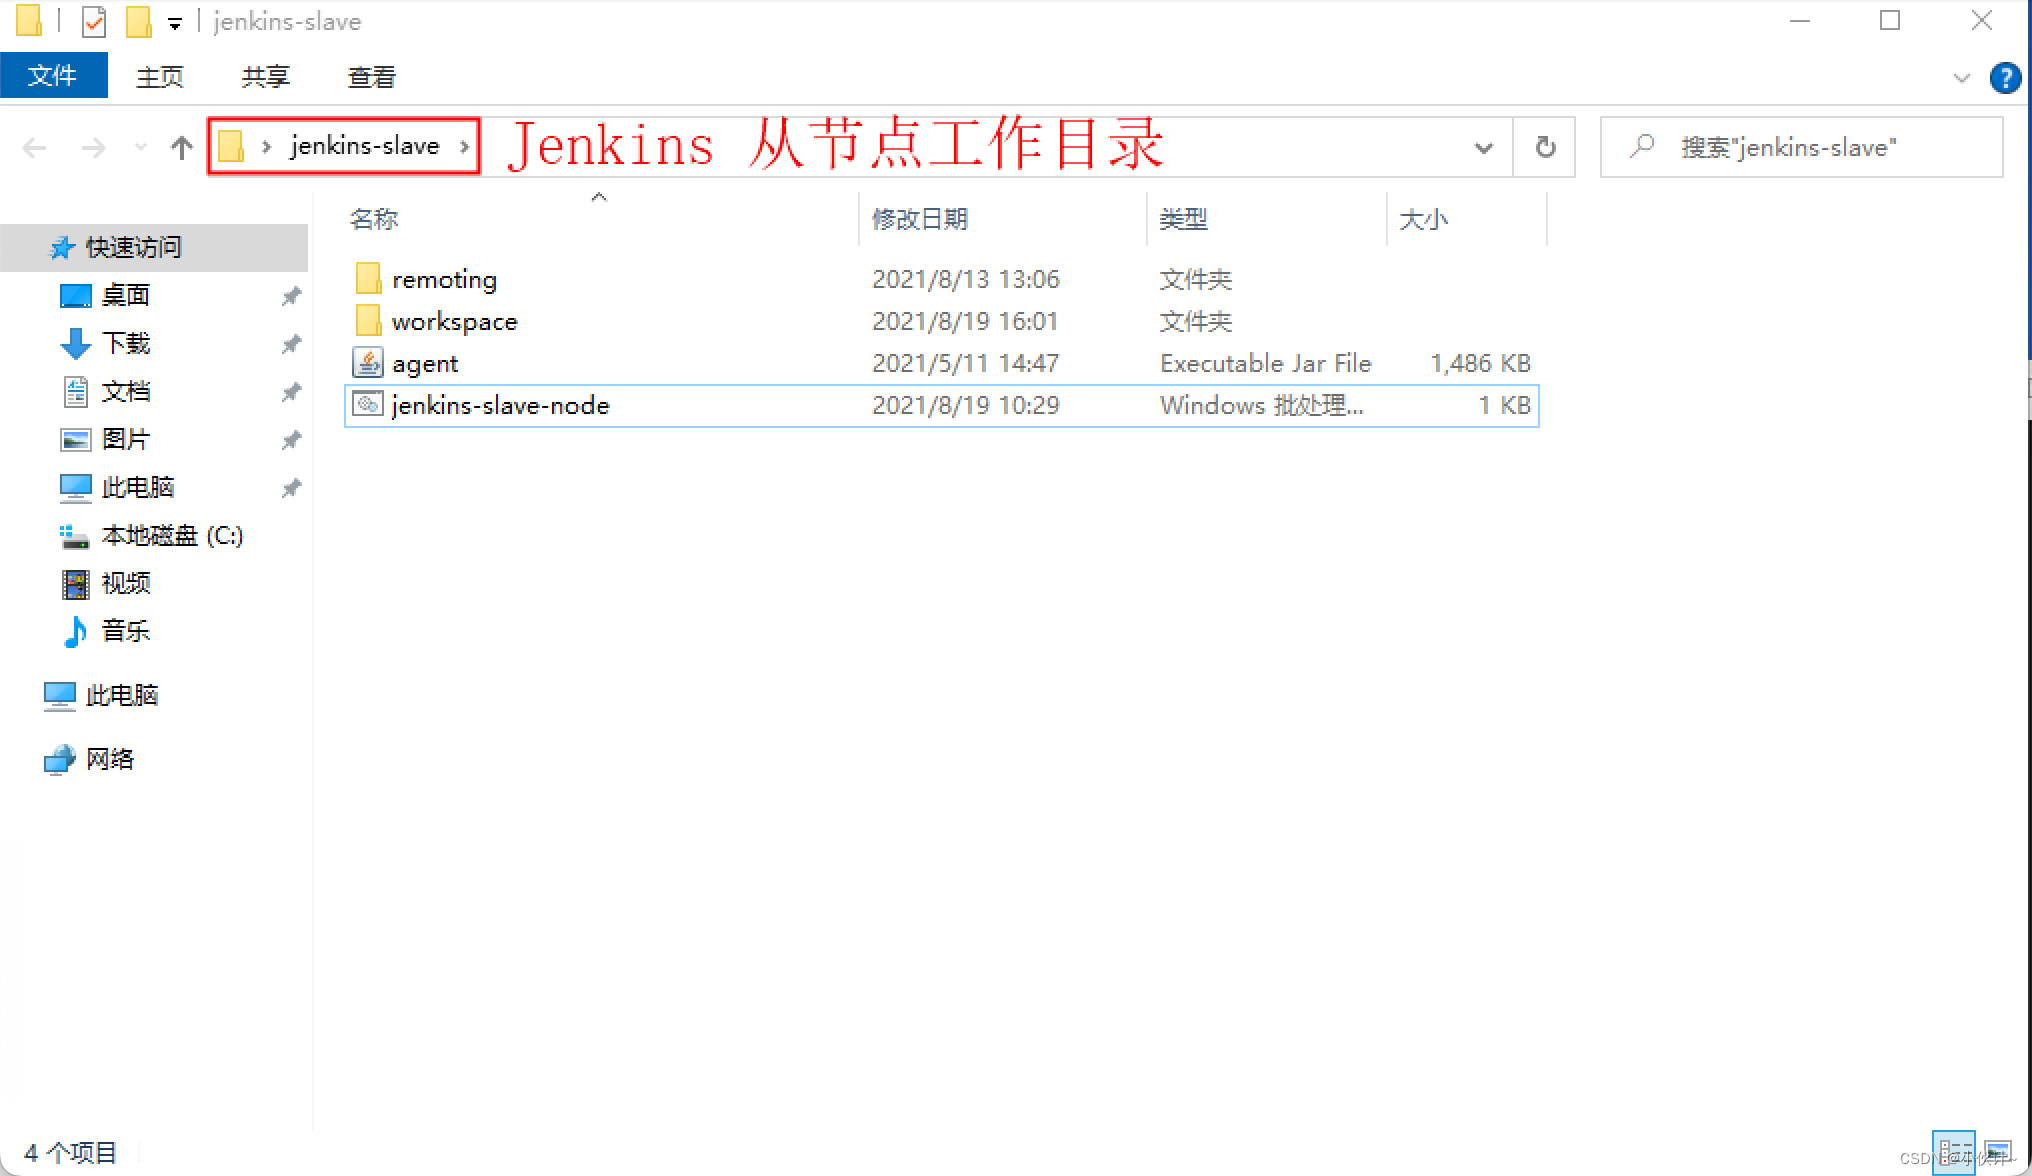Select the jenkins-slave-node batch file icon
The height and width of the screenshot is (1176, 2032).
pos(368,404)
